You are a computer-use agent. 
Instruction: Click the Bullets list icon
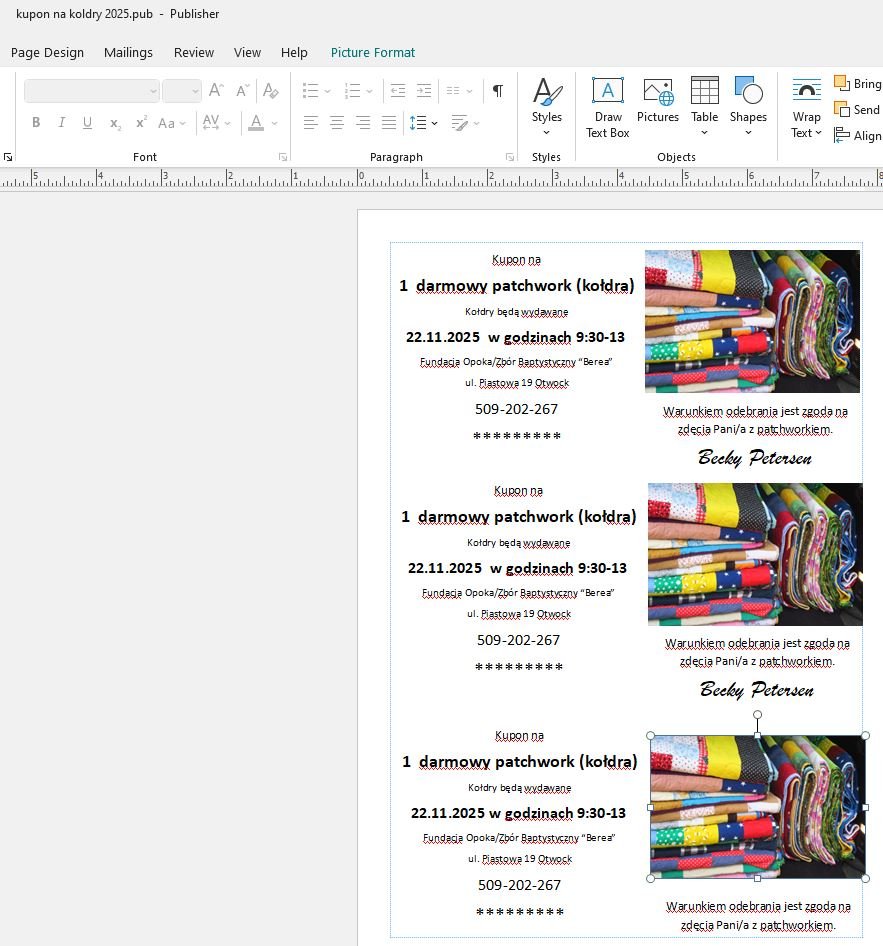pos(310,91)
